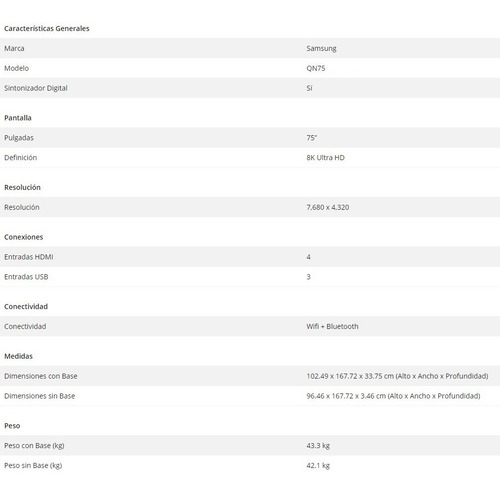Click the Wifi + Bluetooth value
The width and height of the screenshot is (500, 494).
tap(332, 326)
